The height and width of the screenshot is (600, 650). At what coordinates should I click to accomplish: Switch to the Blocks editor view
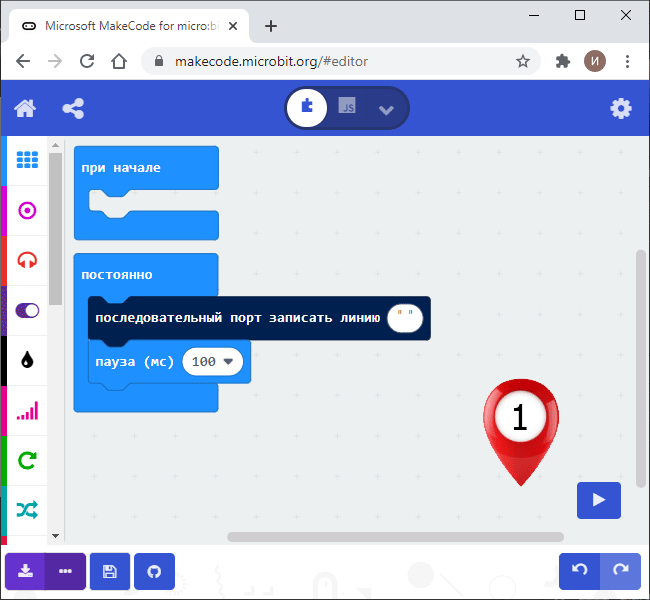pyautogui.click(x=307, y=107)
